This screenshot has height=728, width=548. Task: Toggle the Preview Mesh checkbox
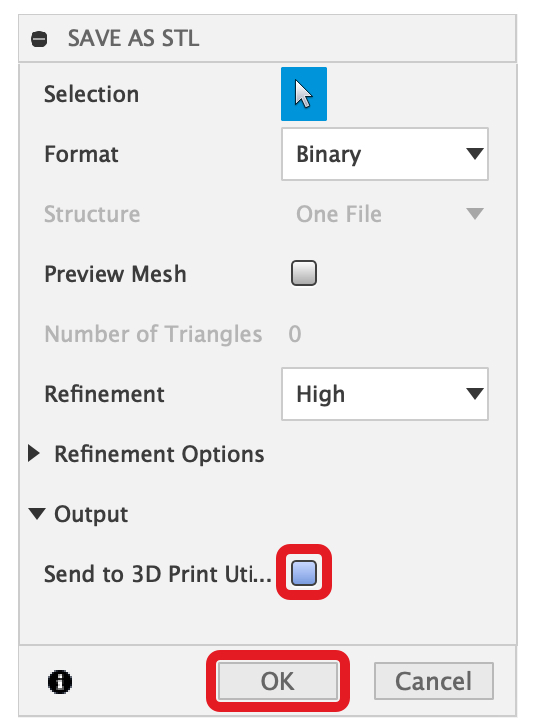click(x=304, y=273)
